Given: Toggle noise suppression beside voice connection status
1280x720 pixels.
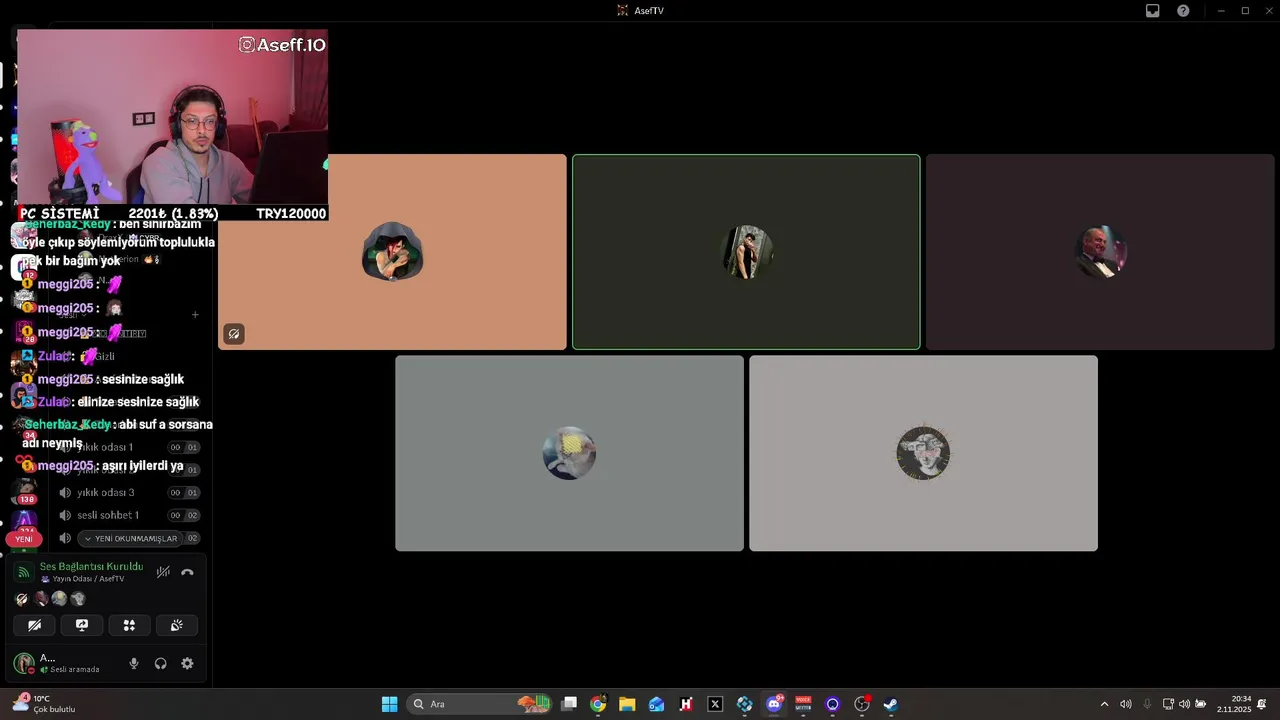Looking at the screenshot, I should 163,572.
